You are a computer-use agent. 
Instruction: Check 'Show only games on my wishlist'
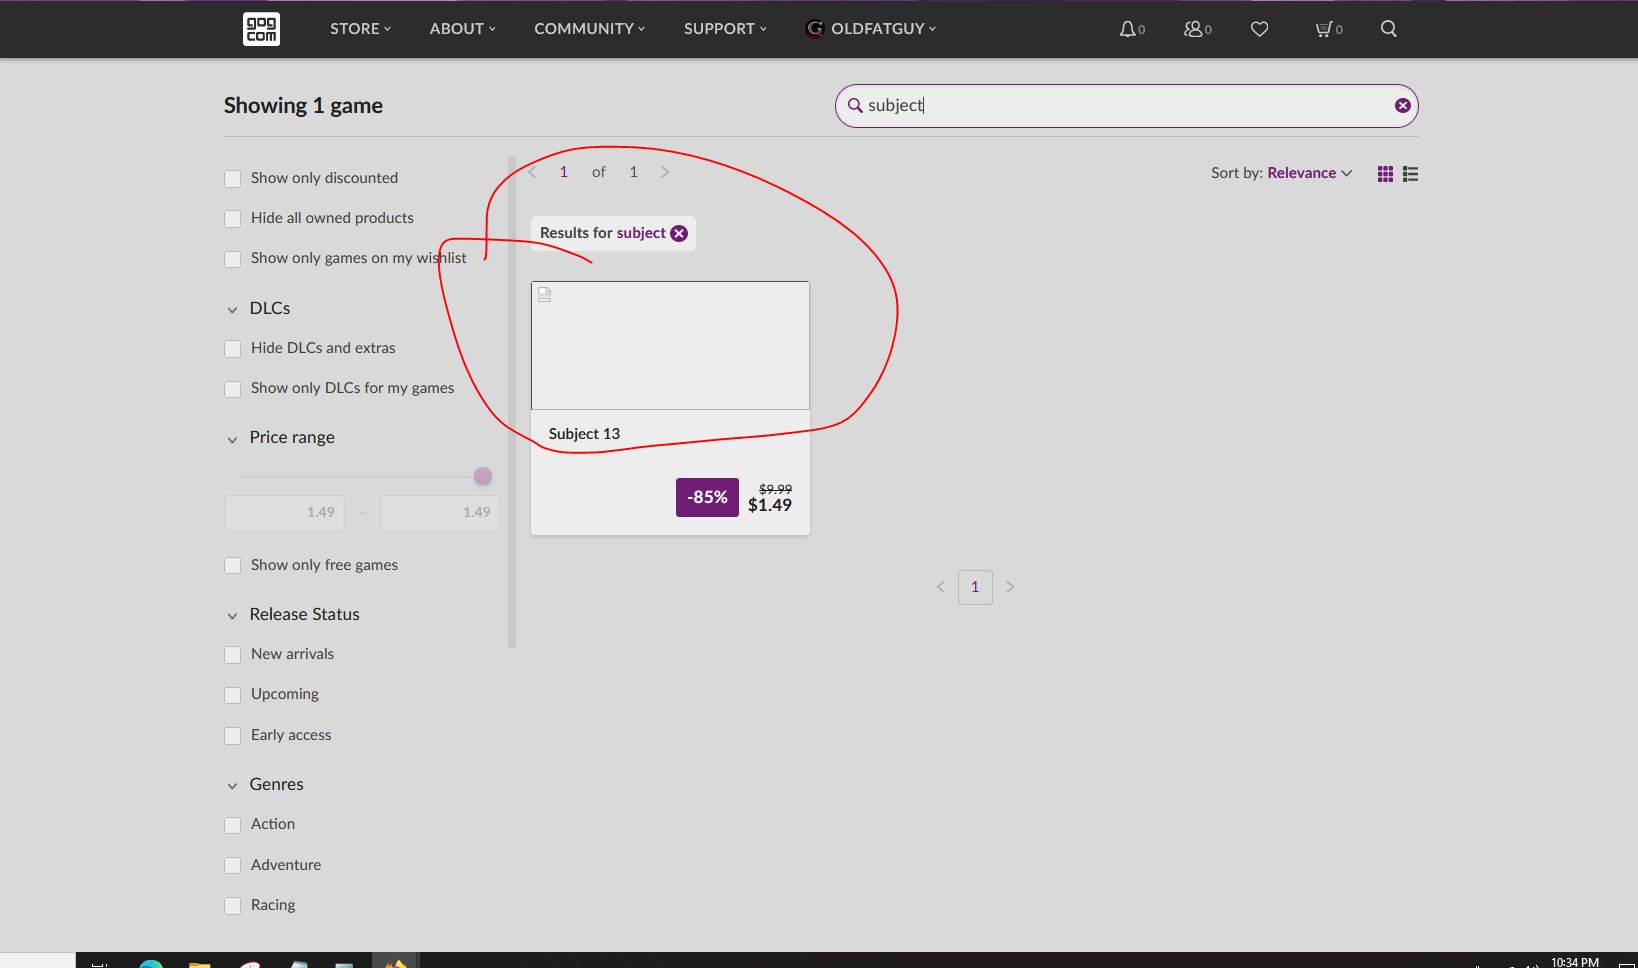(233, 259)
